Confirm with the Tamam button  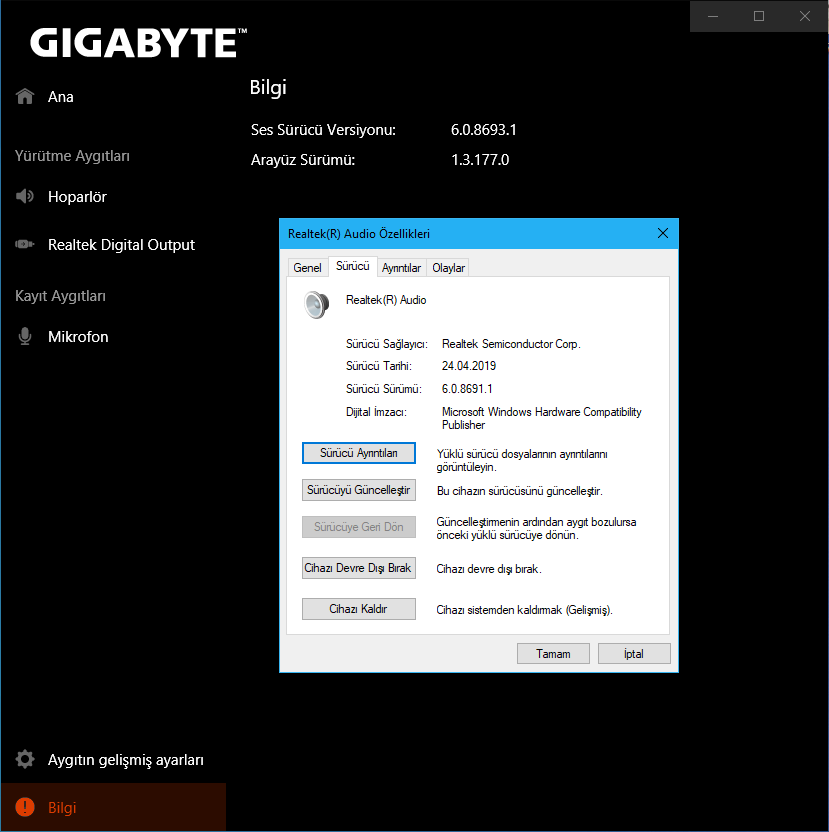pyautogui.click(x=553, y=654)
